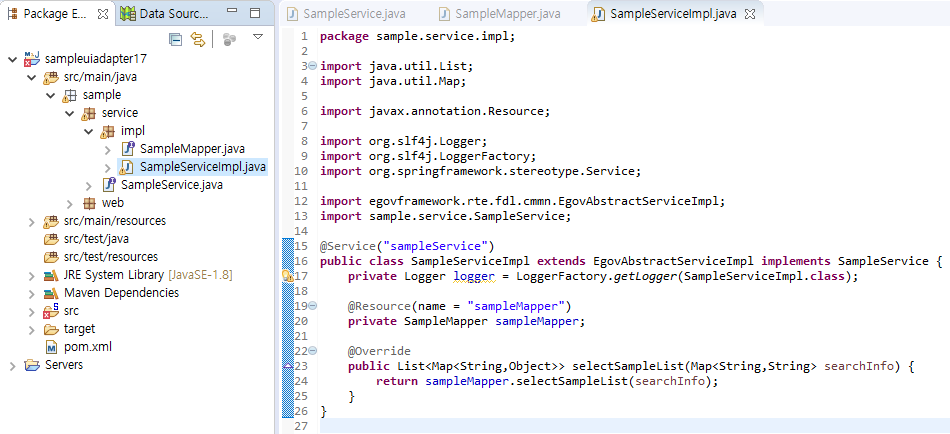This screenshot has height=434, width=950.
Task: Select the pom.xml file icon
Action: 52,347
